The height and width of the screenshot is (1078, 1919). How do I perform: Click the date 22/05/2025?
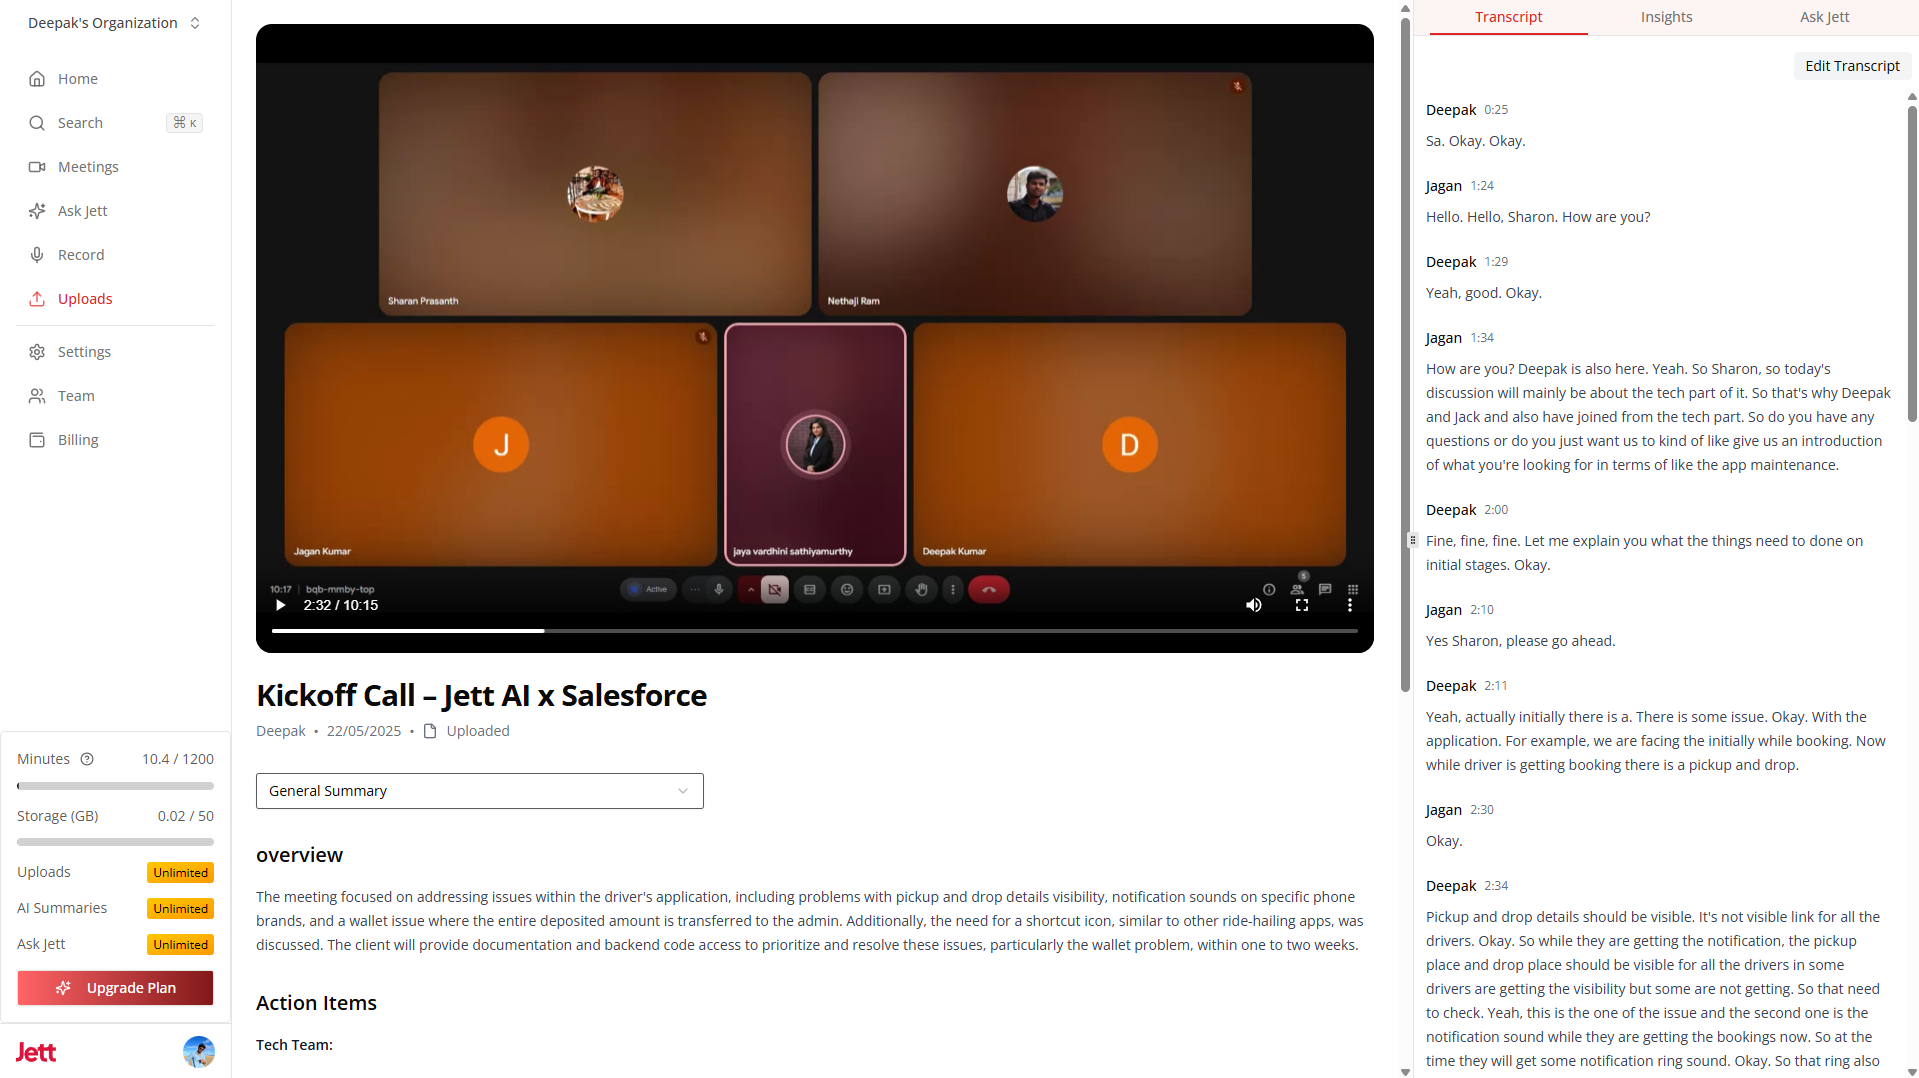(x=364, y=731)
